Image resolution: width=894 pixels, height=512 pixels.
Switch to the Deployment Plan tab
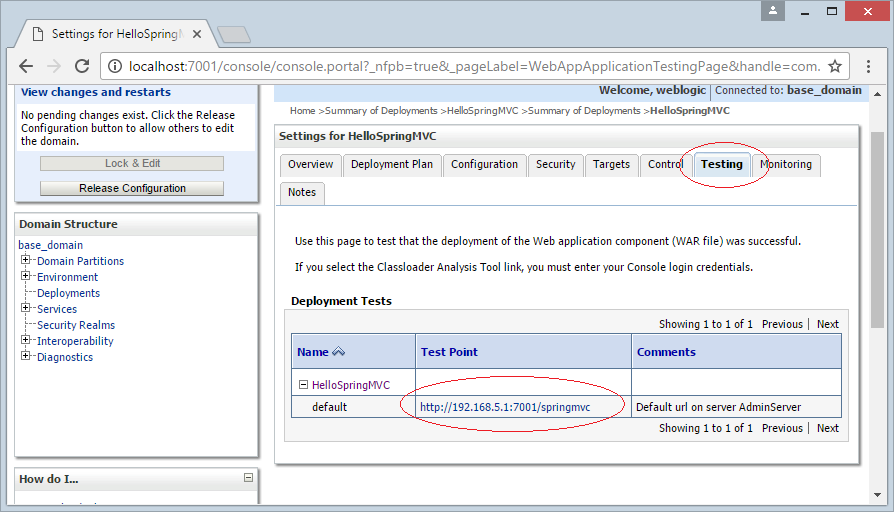(x=392, y=165)
